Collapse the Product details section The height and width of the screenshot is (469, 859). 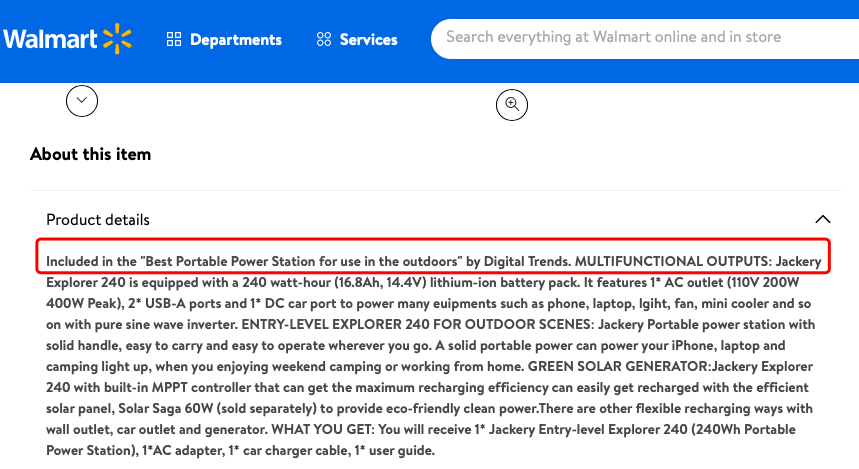click(x=822, y=220)
